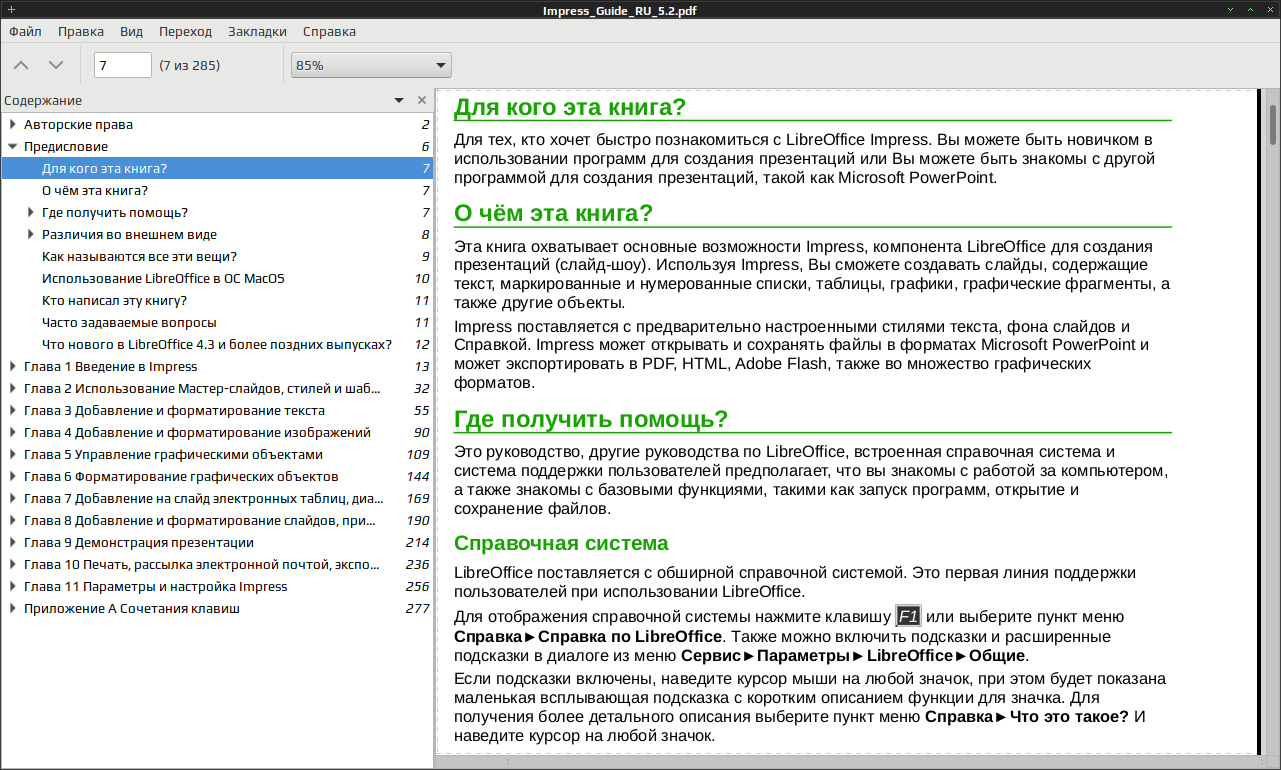Click page number 277 in contents
Image resolution: width=1281 pixels, height=770 pixels.
pos(417,608)
